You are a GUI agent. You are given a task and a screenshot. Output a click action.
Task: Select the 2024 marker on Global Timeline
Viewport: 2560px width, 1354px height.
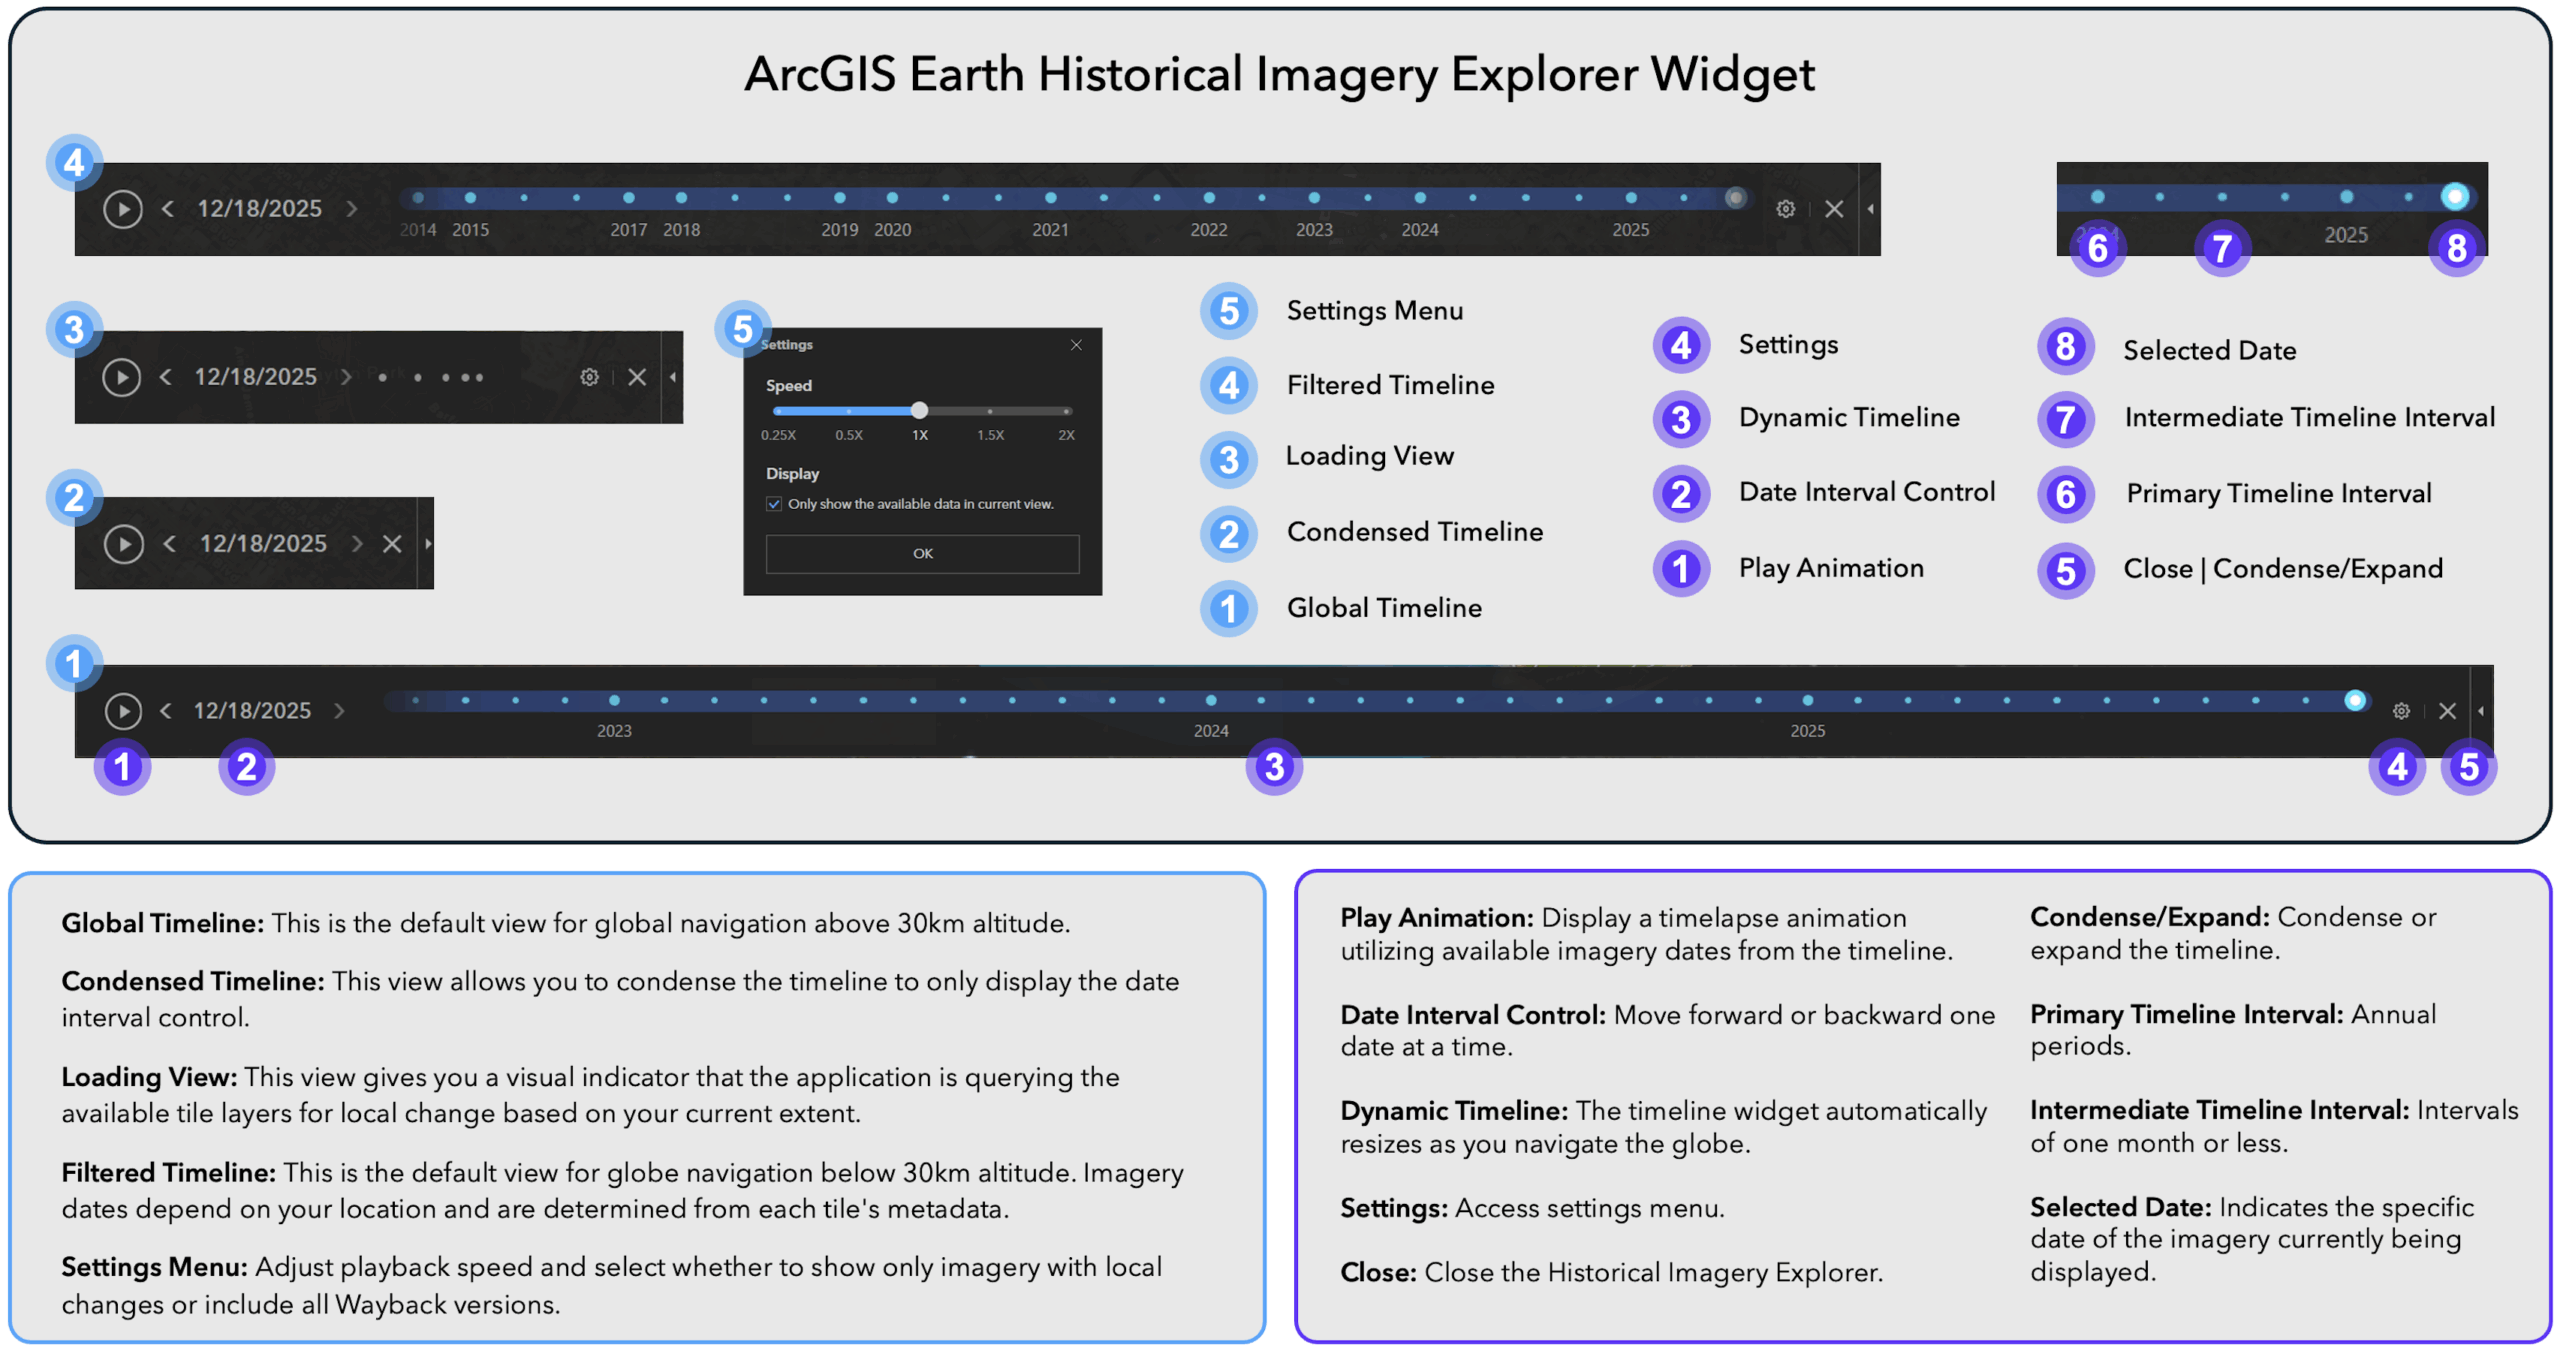1211,700
